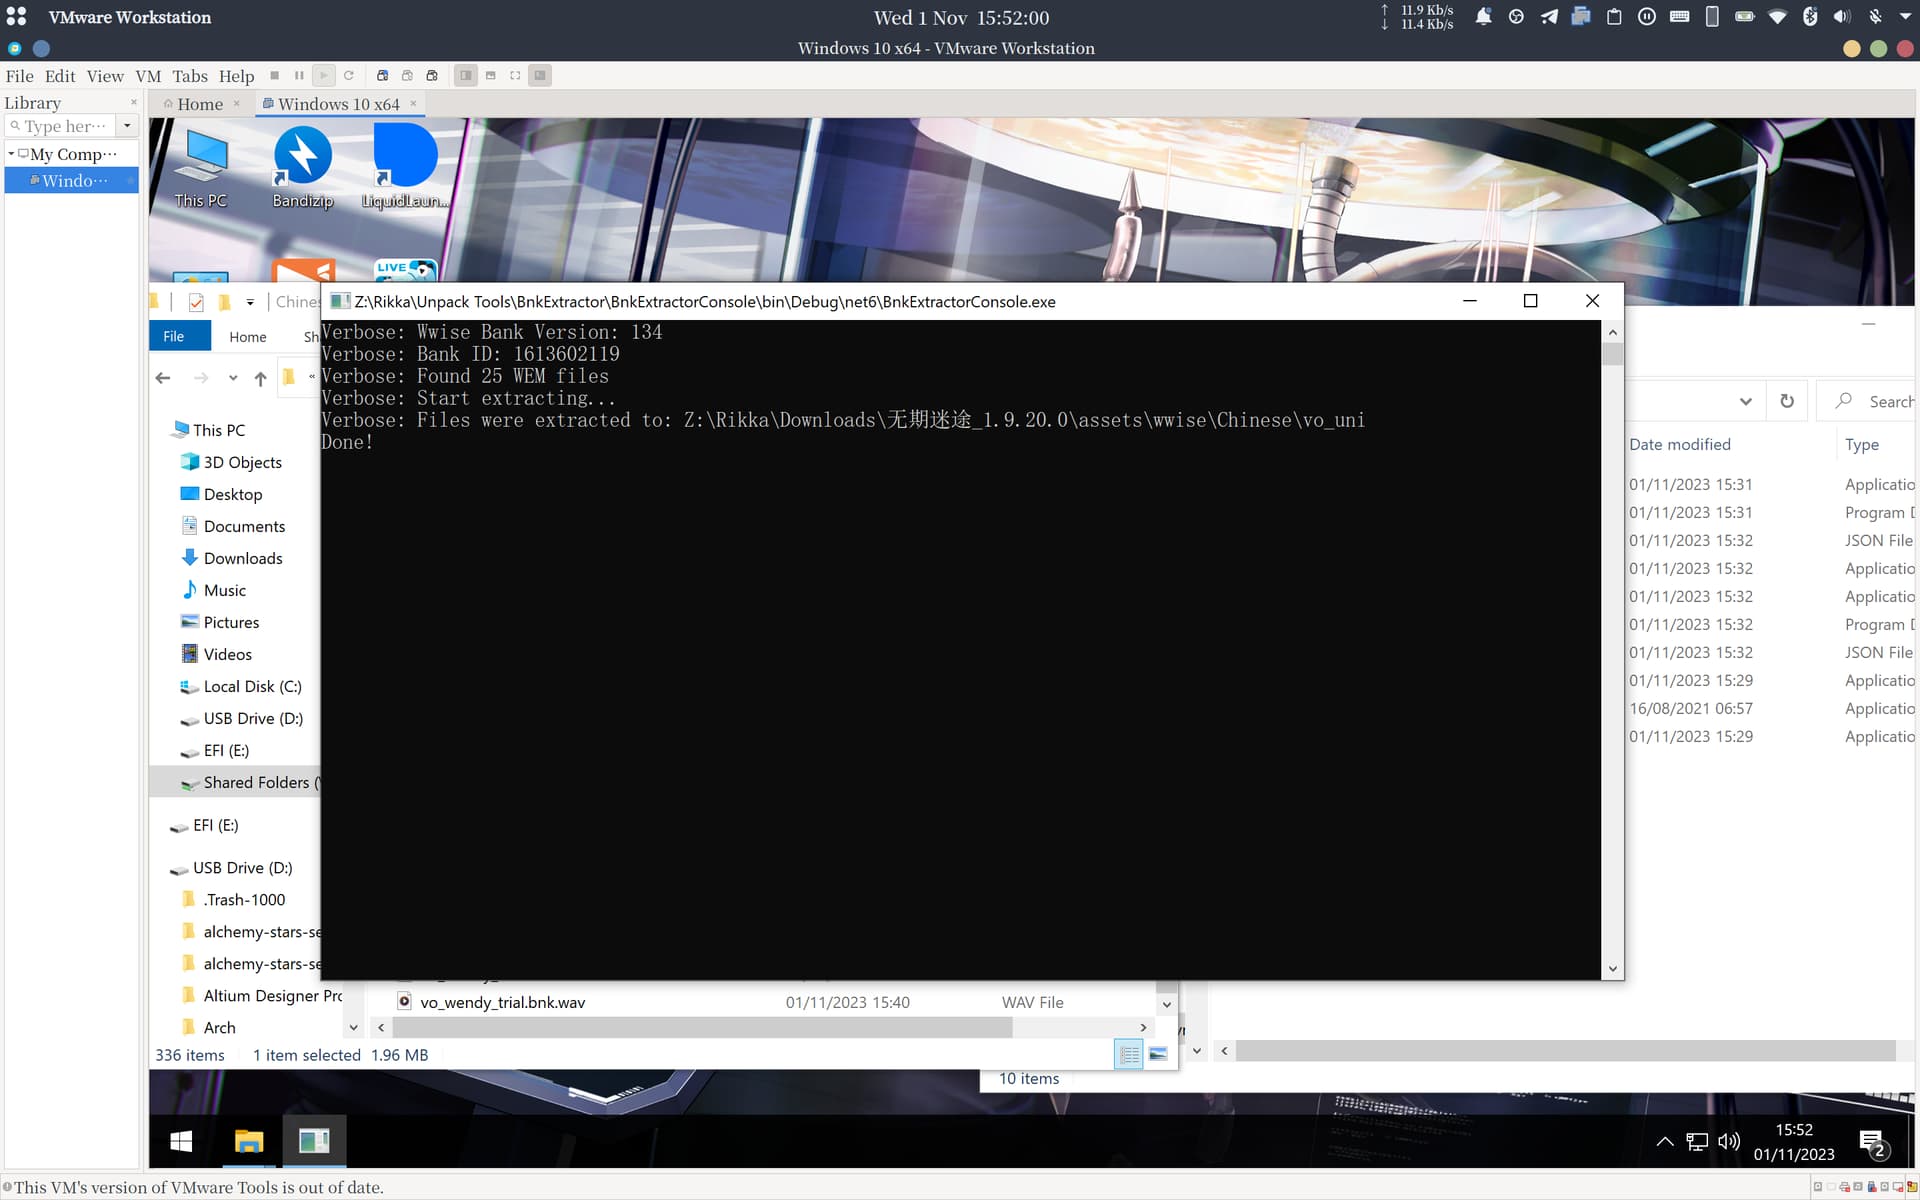Click the console window vertical scrollbar down arrow

[x=1612, y=968]
